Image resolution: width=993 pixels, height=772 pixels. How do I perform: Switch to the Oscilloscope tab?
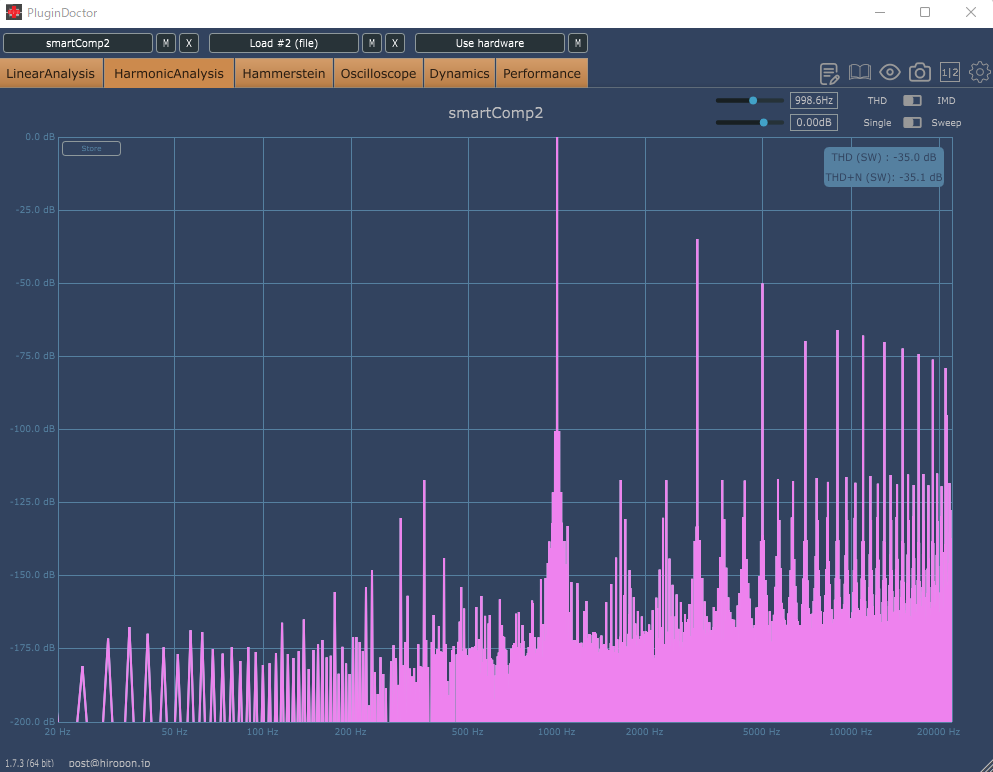click(378, 73)
